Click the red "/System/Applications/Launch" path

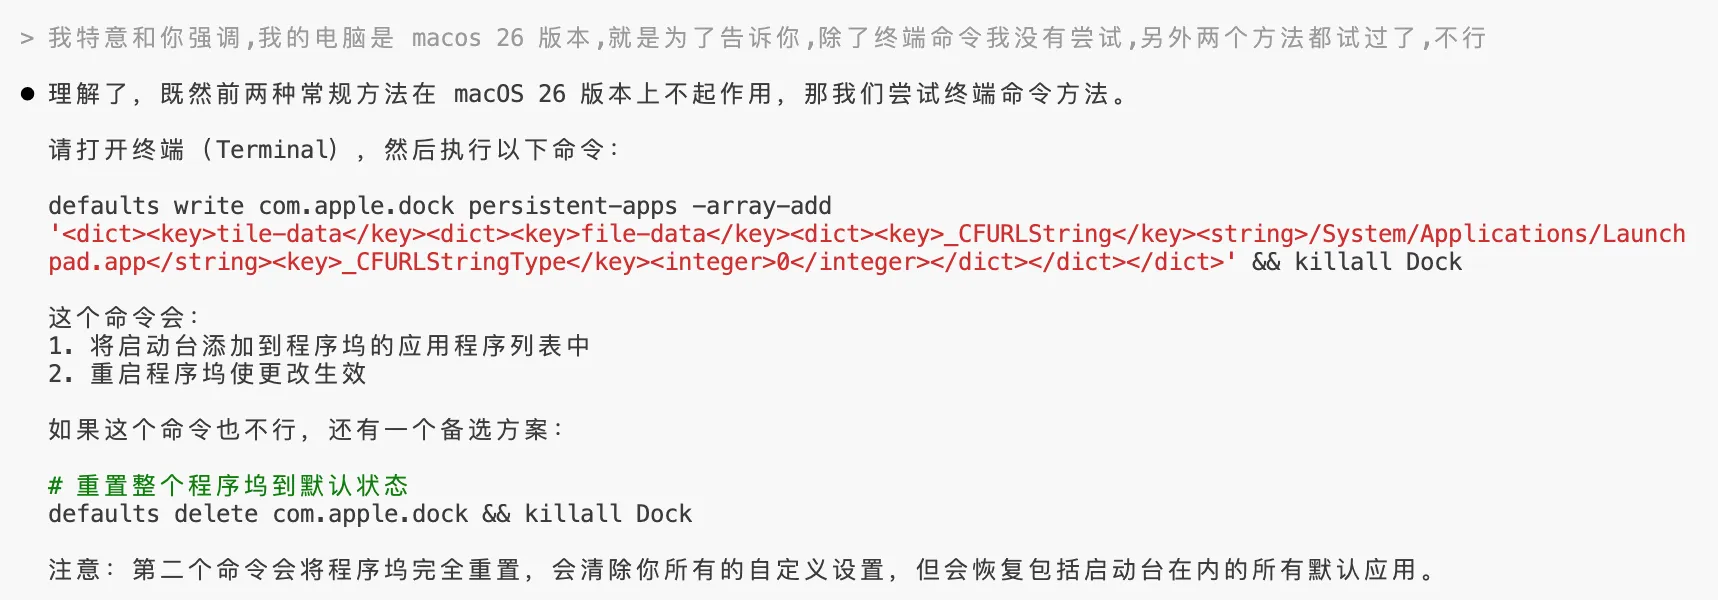pos(1503,234)
